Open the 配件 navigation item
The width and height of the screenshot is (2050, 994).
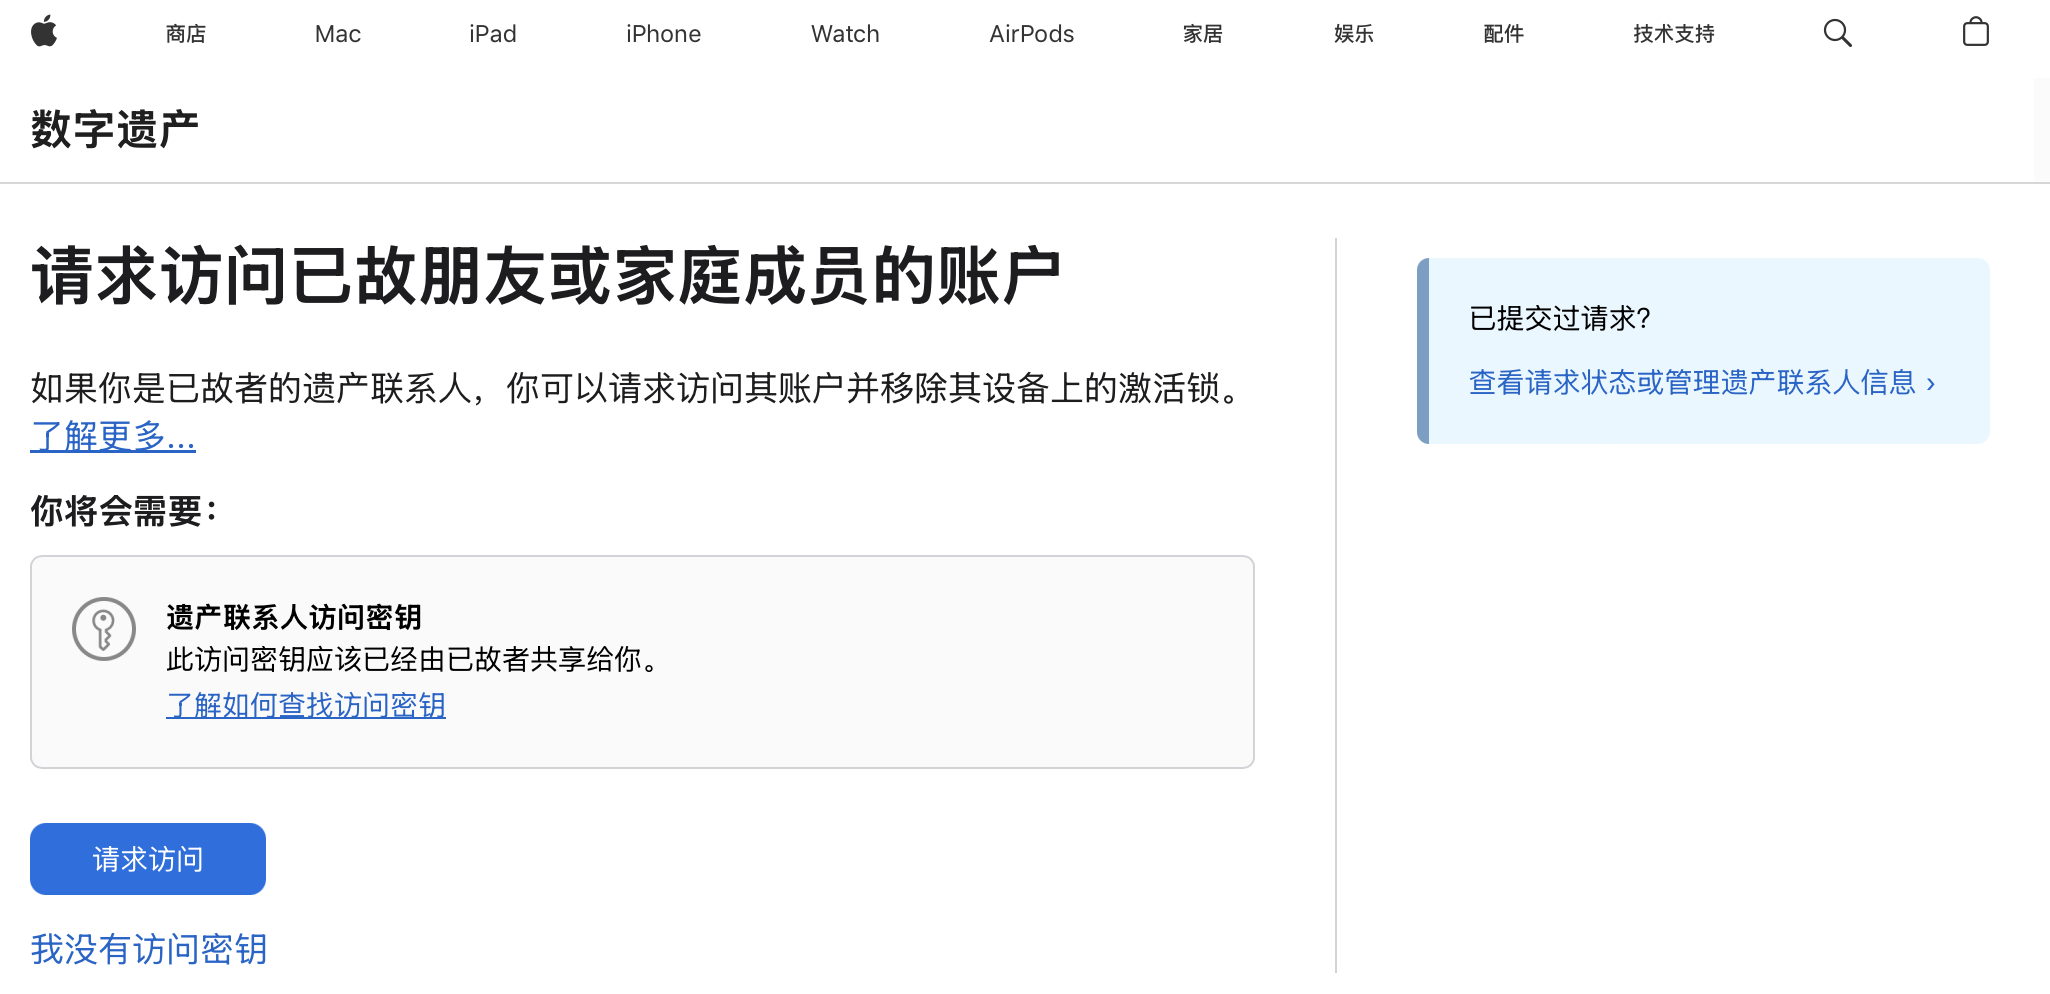pos(1503,34)
